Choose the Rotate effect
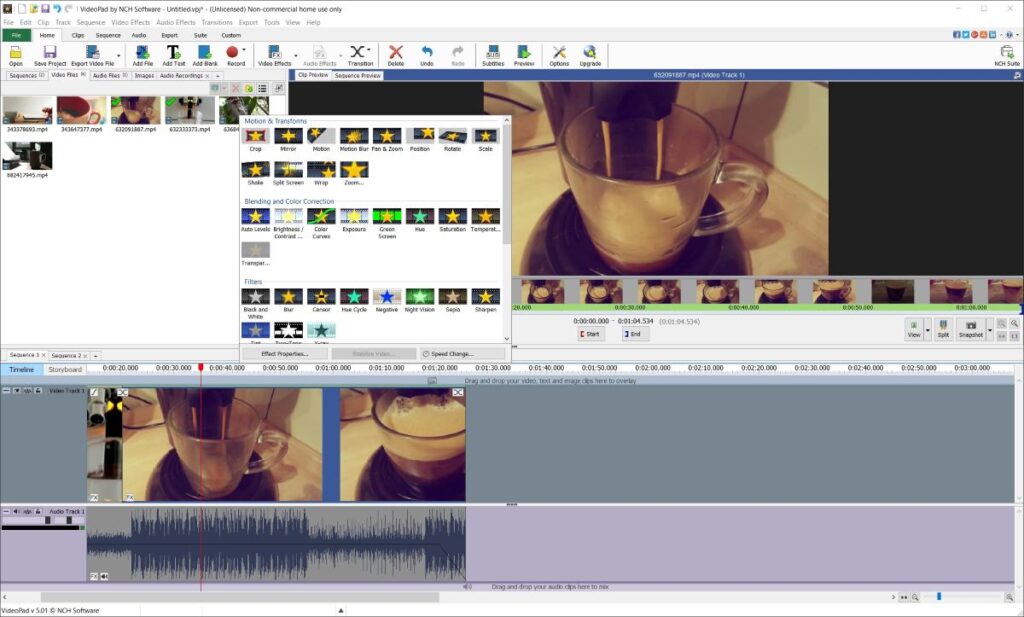 pos(452,137)
